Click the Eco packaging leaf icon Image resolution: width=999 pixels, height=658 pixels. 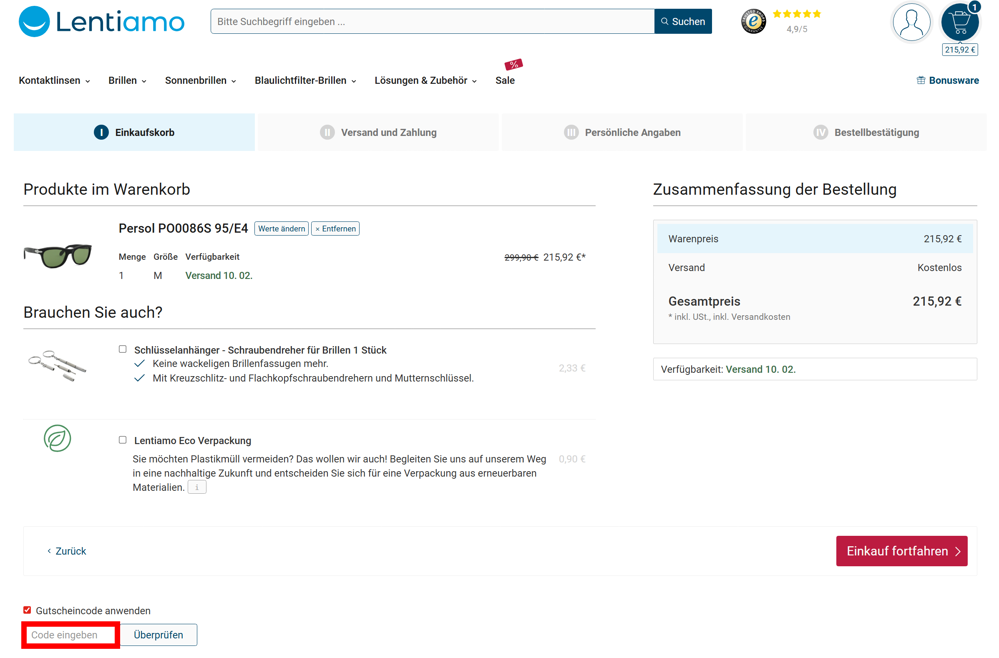57,438
